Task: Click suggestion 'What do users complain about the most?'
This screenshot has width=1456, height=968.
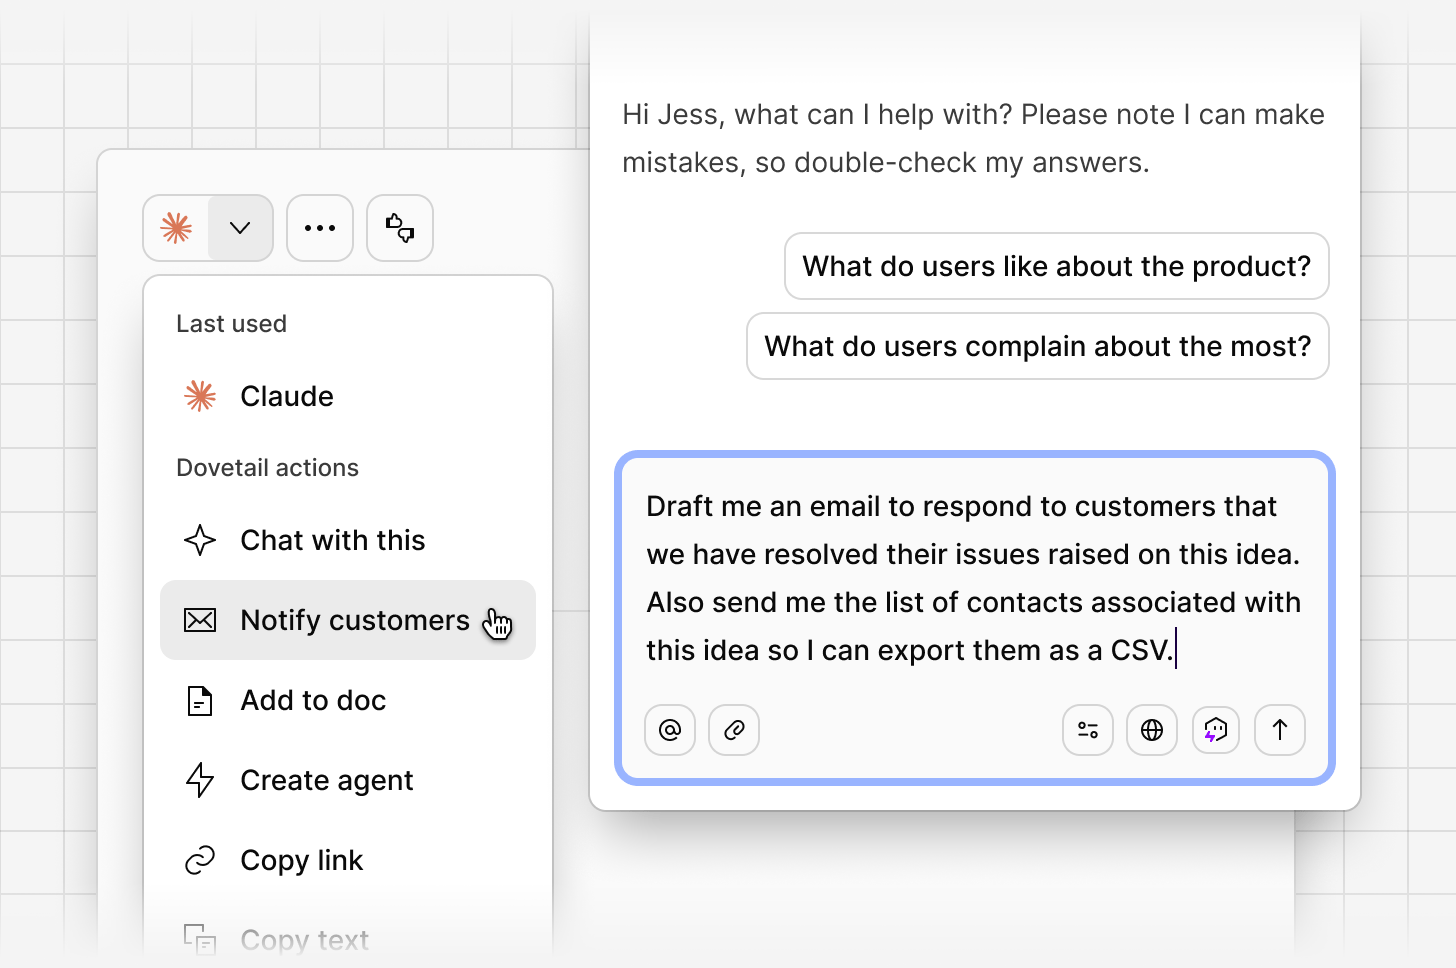Action: pos(1038,346)
